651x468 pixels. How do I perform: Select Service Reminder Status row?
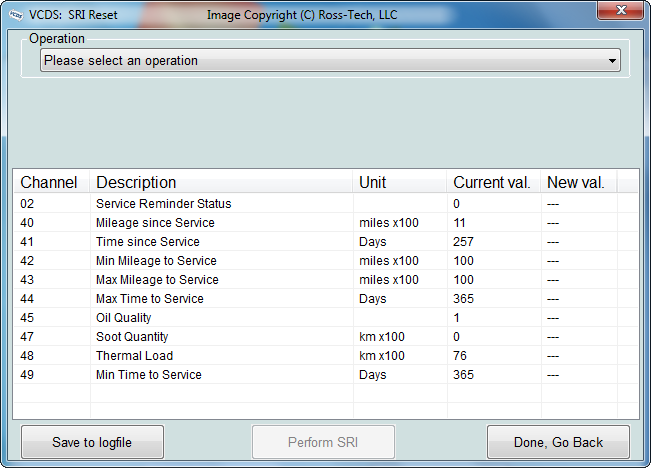[163, 204]
